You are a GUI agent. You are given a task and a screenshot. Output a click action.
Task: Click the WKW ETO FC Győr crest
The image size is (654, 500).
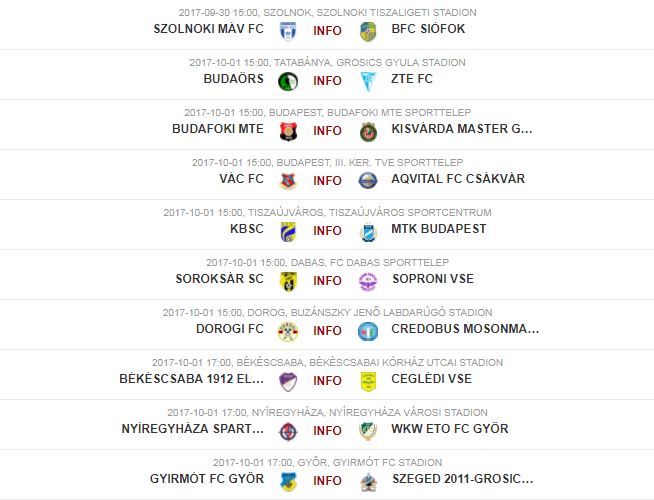click(368, 432)
